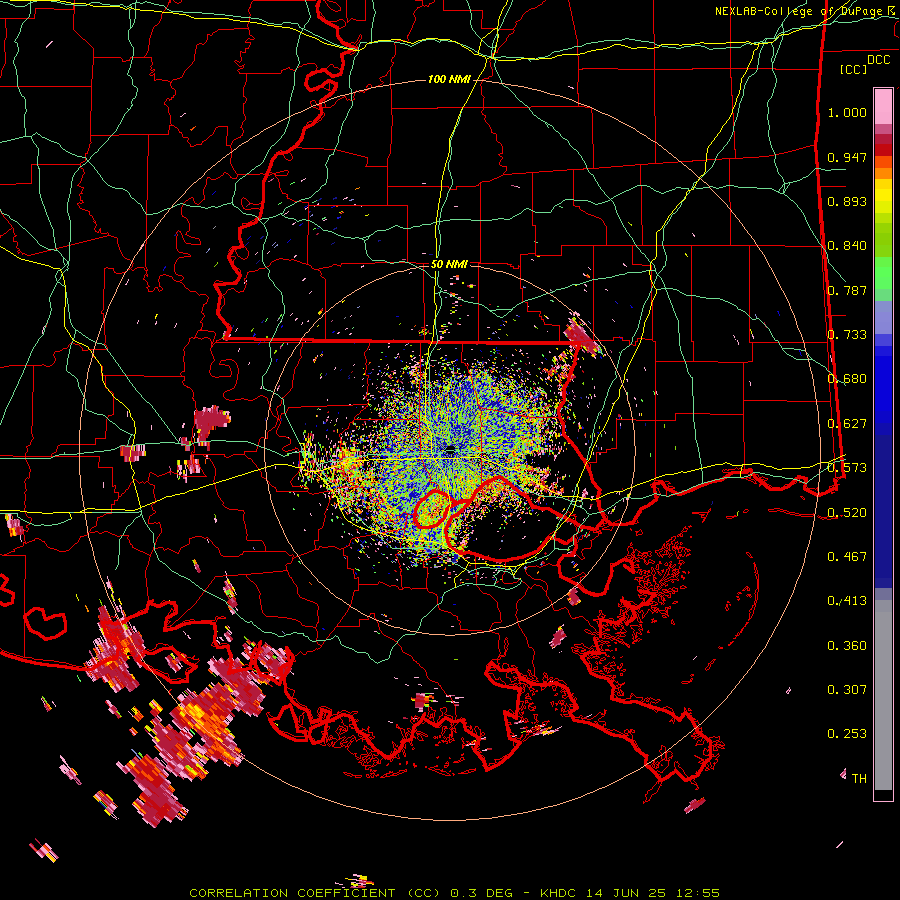Click the 0.520 scale value
Image resolution: width=900 pixels, height=900 pixels.
tap(847, 513)
